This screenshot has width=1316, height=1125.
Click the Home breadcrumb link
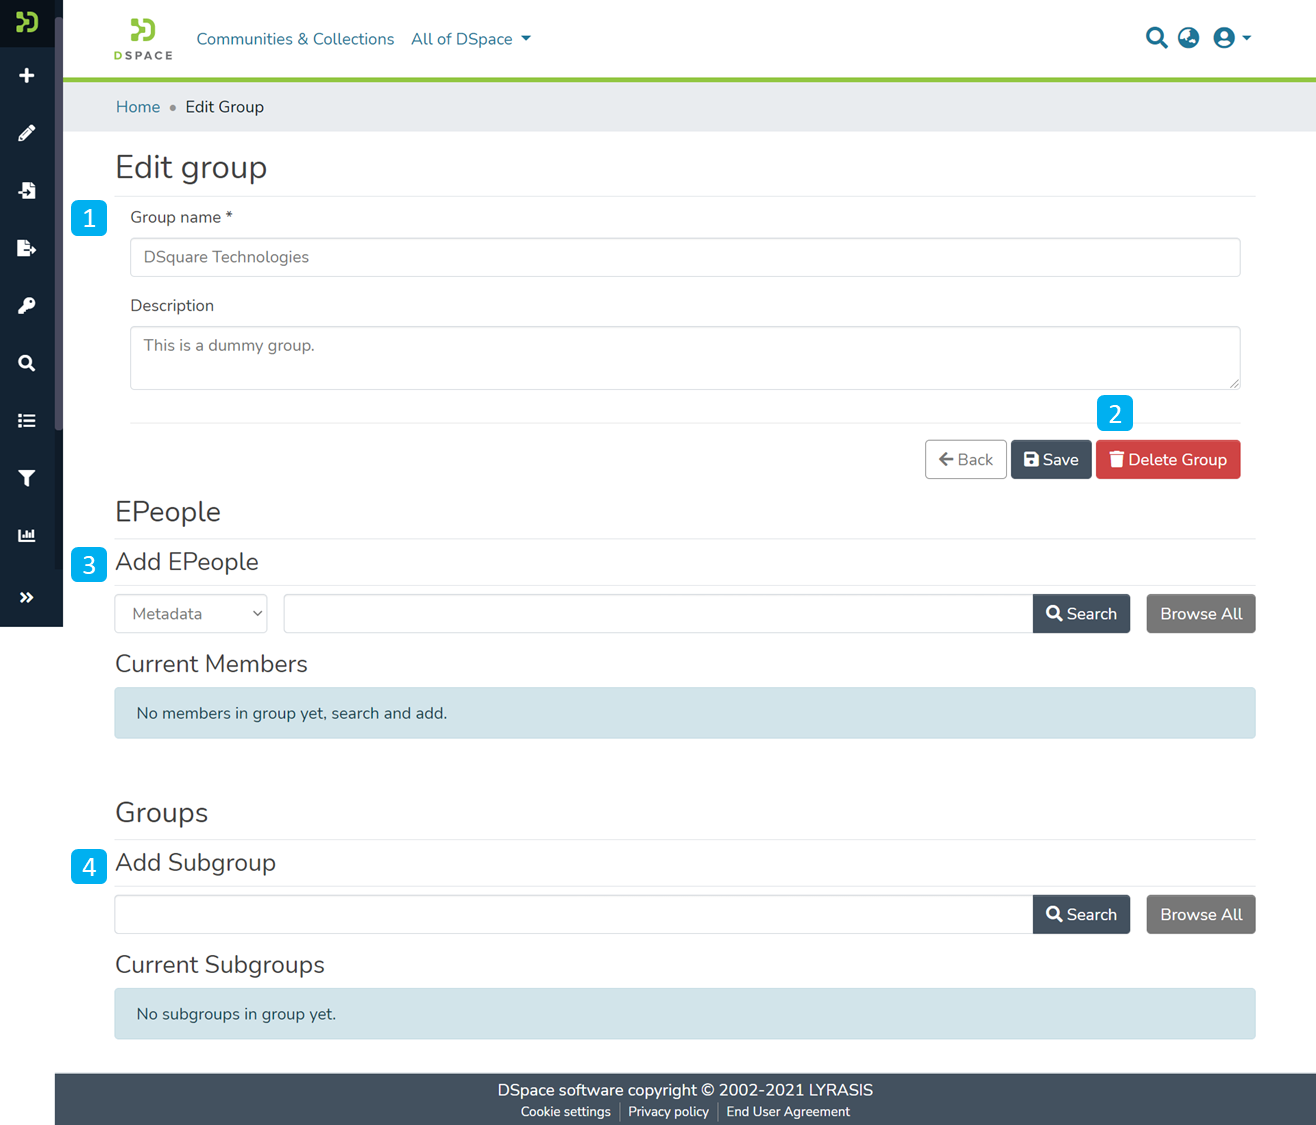pos(138,107)
